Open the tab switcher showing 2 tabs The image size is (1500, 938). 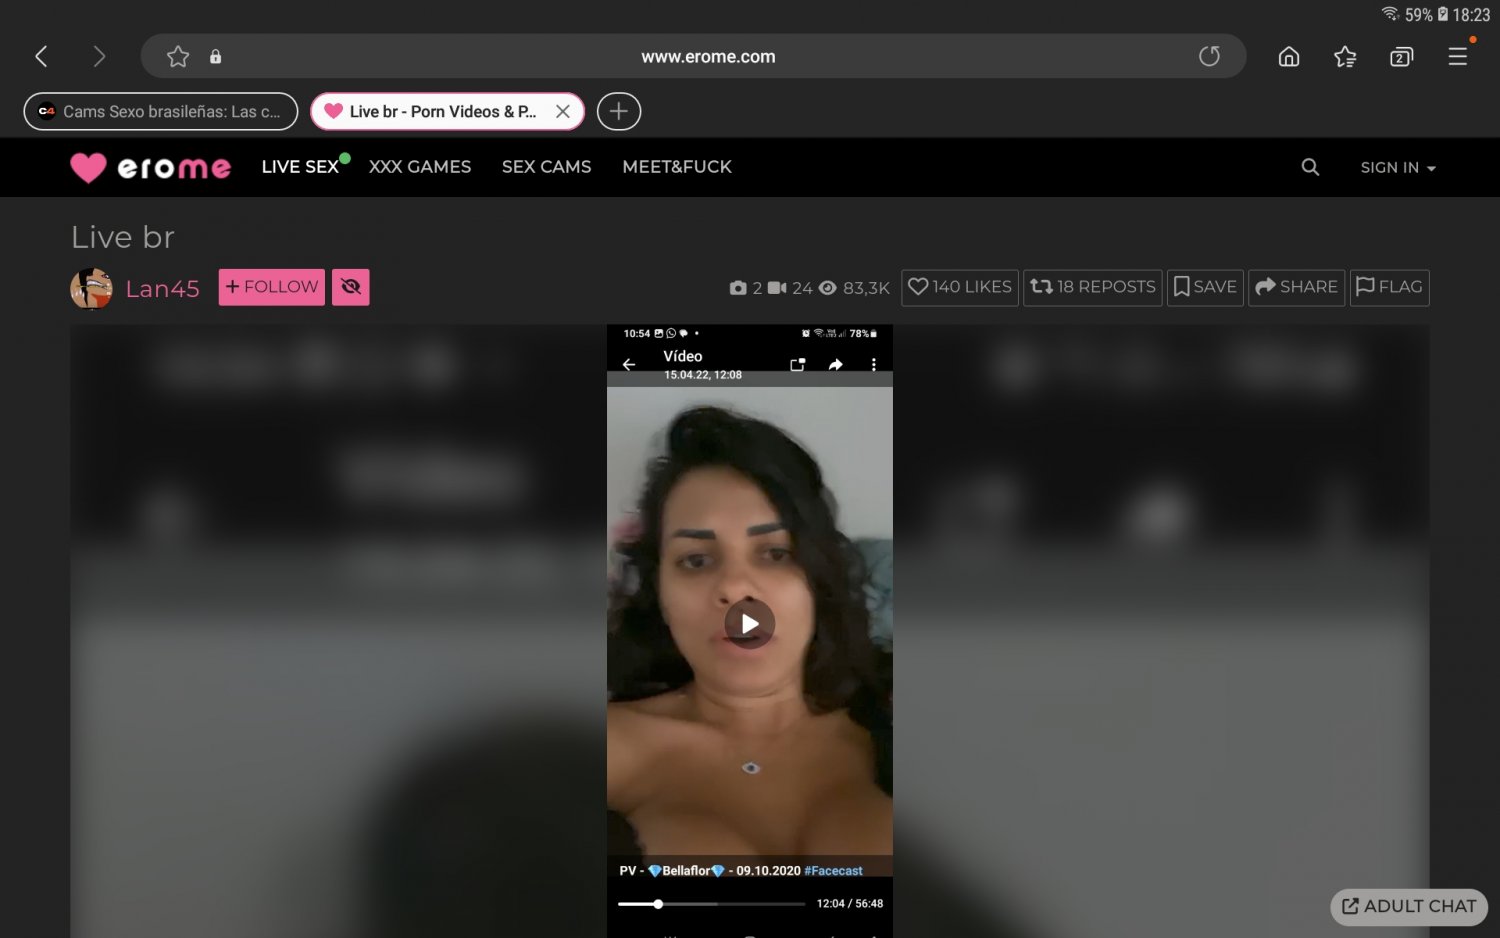point(1401,57)
